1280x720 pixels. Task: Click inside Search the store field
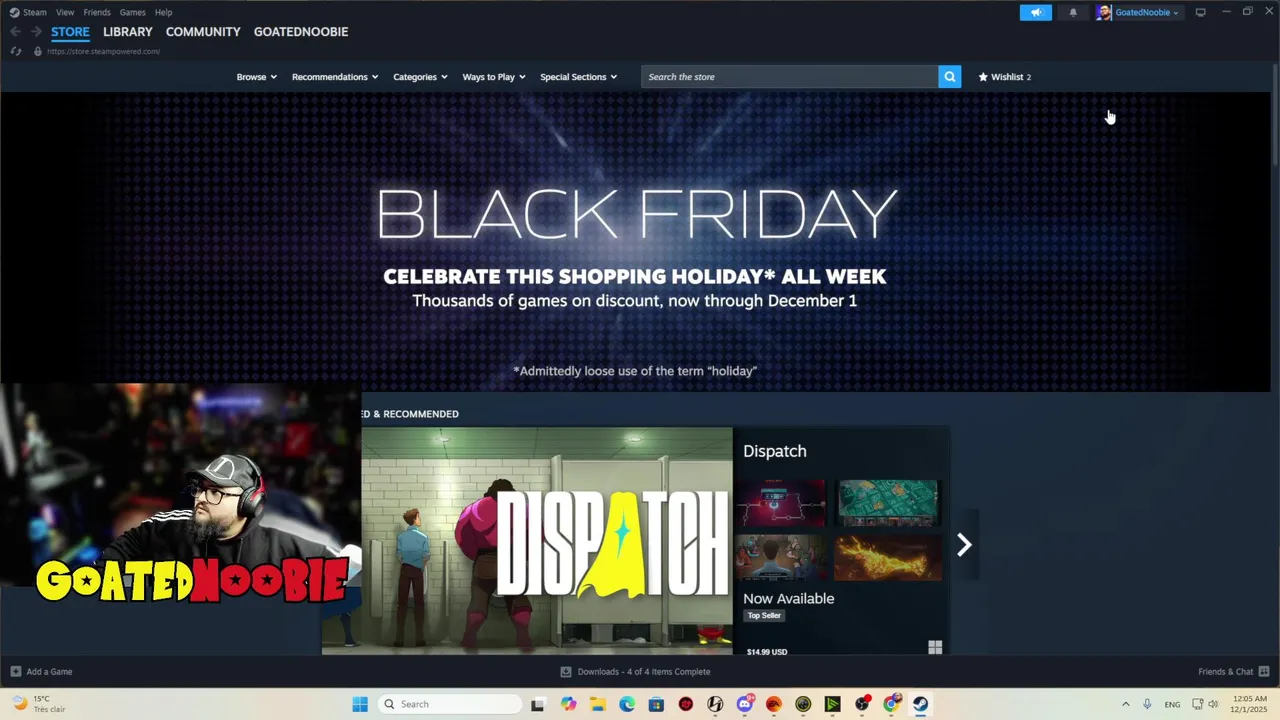789,77
